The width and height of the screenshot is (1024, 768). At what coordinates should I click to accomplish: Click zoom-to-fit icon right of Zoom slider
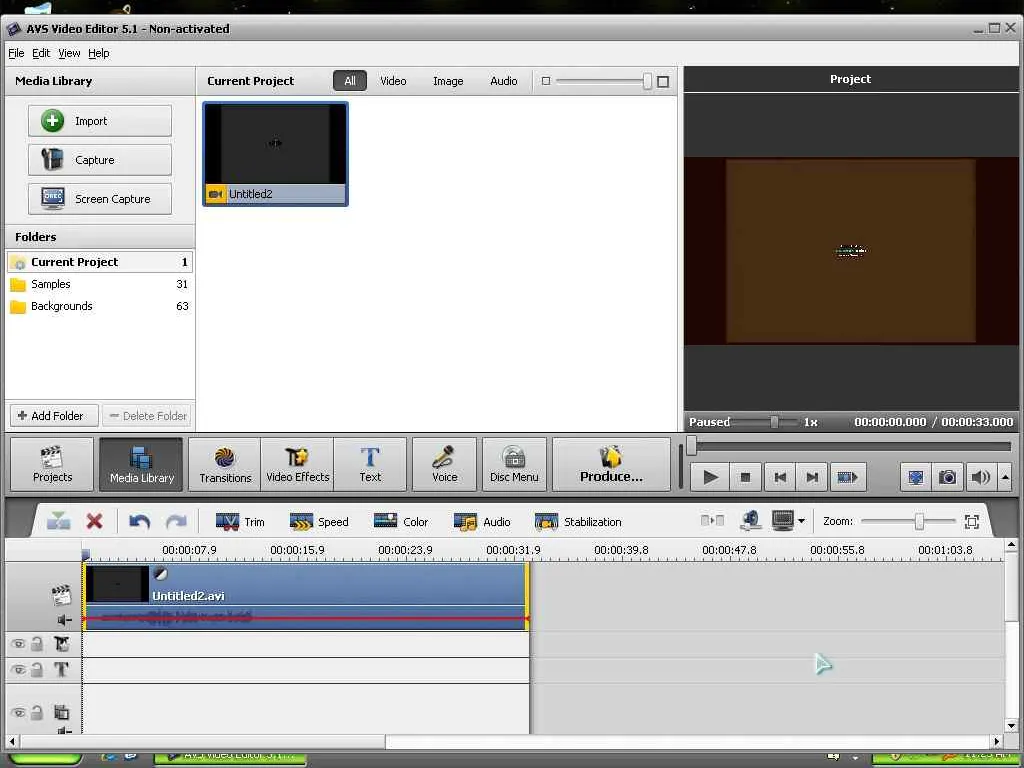pos(972,521)
